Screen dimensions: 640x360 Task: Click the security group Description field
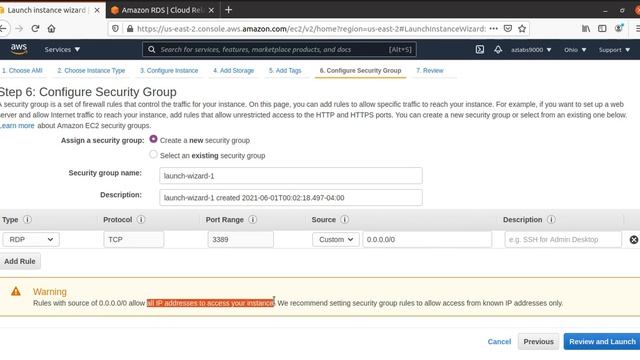291,198
